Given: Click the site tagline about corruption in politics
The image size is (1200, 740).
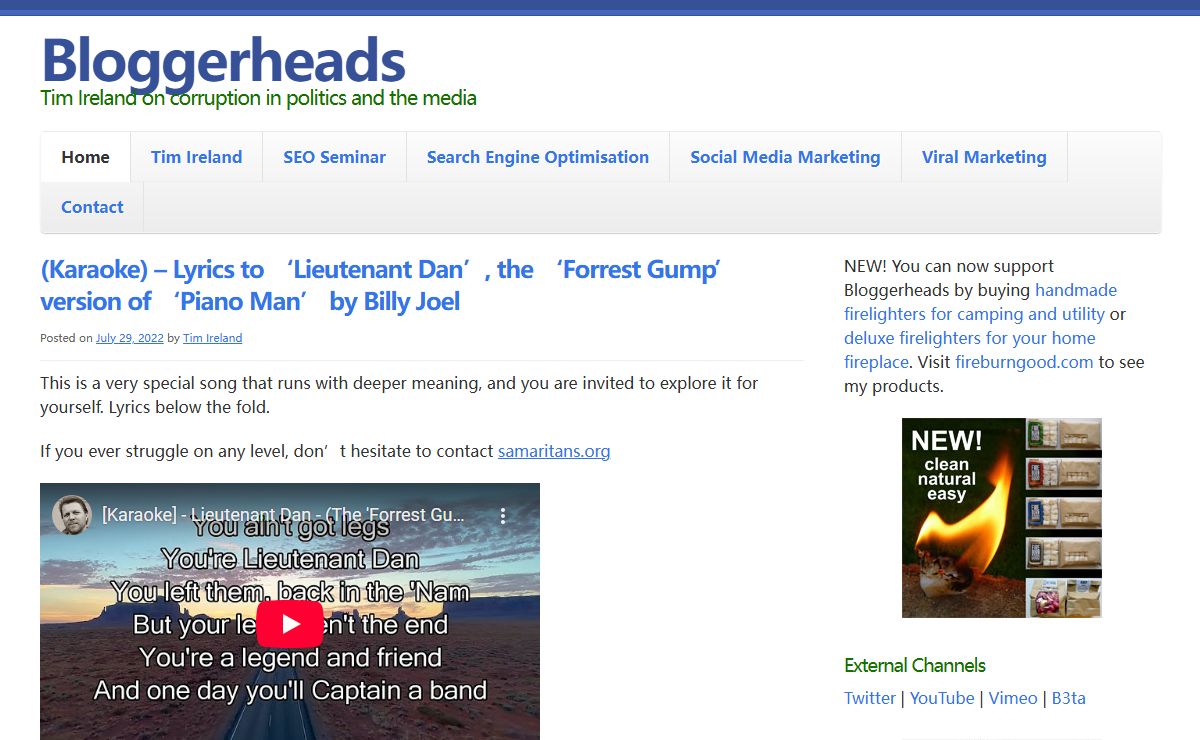Looking at the screenshot, I should [x=258, y=98].
